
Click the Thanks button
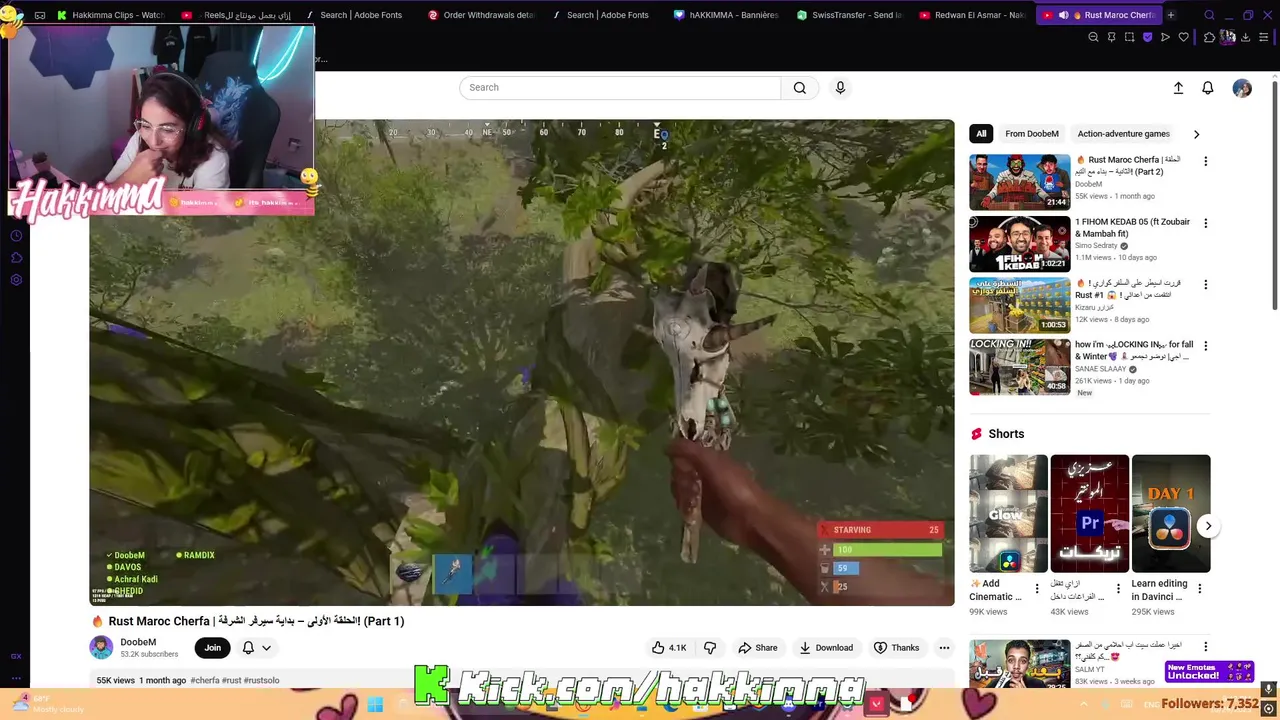click(897, 647)
